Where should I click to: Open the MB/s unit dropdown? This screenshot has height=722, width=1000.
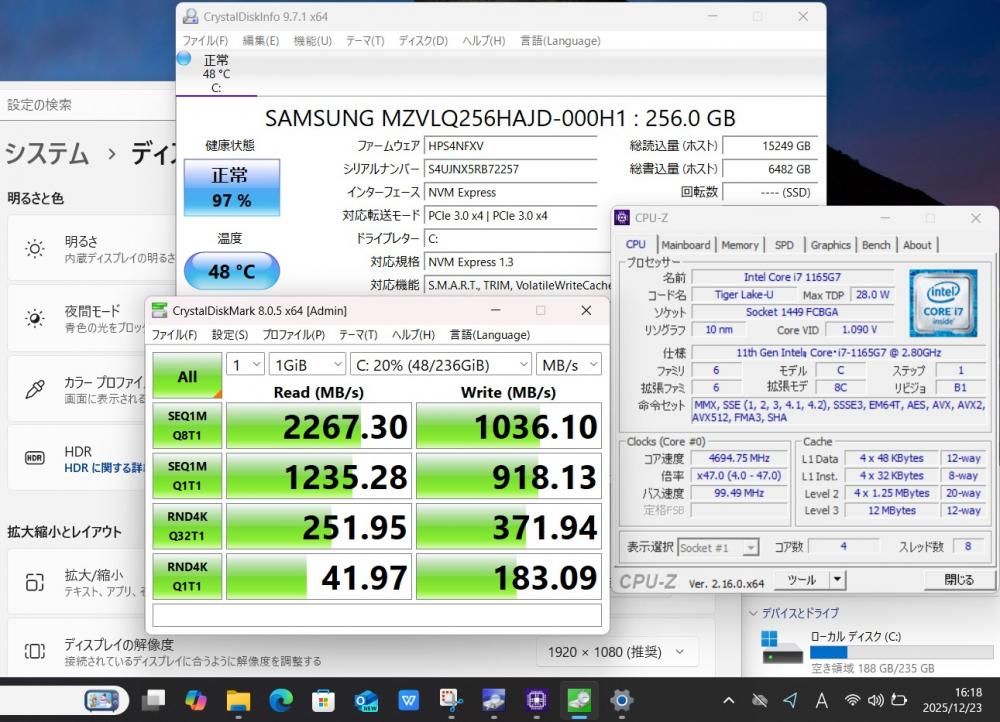568,365
